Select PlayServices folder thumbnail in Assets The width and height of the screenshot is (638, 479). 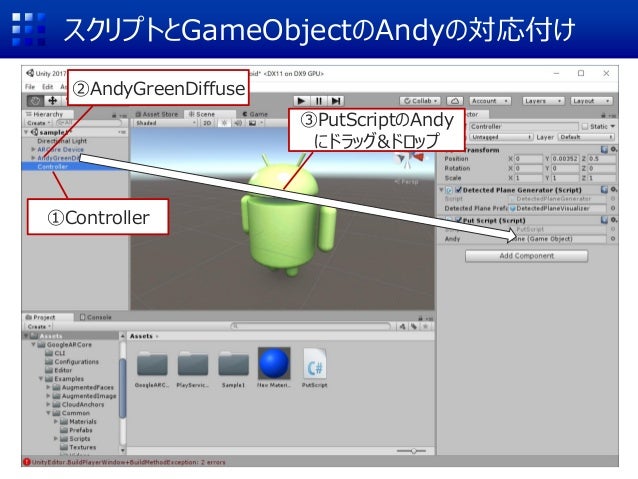click(x=192, y=364)
